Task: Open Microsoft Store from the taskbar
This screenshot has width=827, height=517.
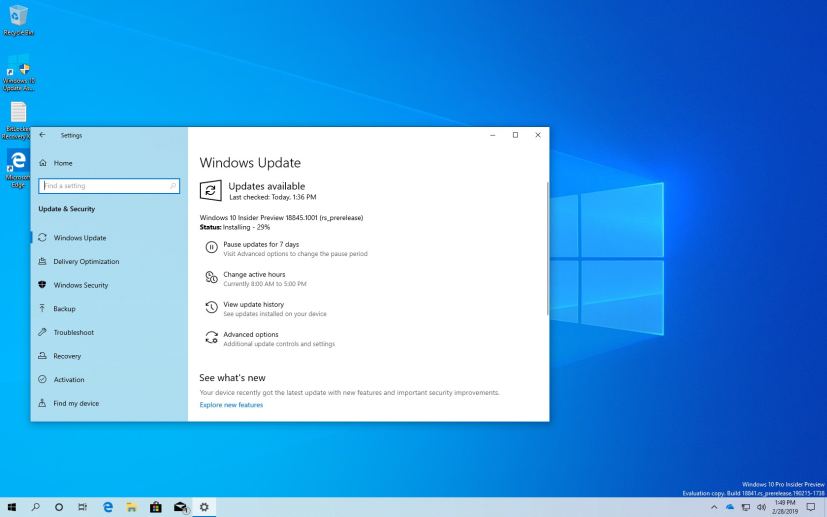Action: point(156,507)
